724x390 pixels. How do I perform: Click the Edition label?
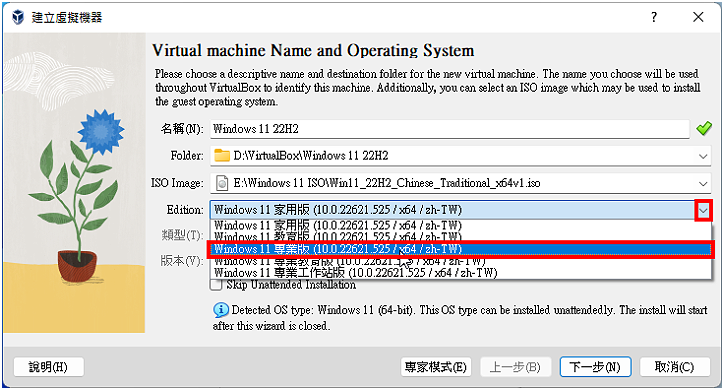click(185, 210)
